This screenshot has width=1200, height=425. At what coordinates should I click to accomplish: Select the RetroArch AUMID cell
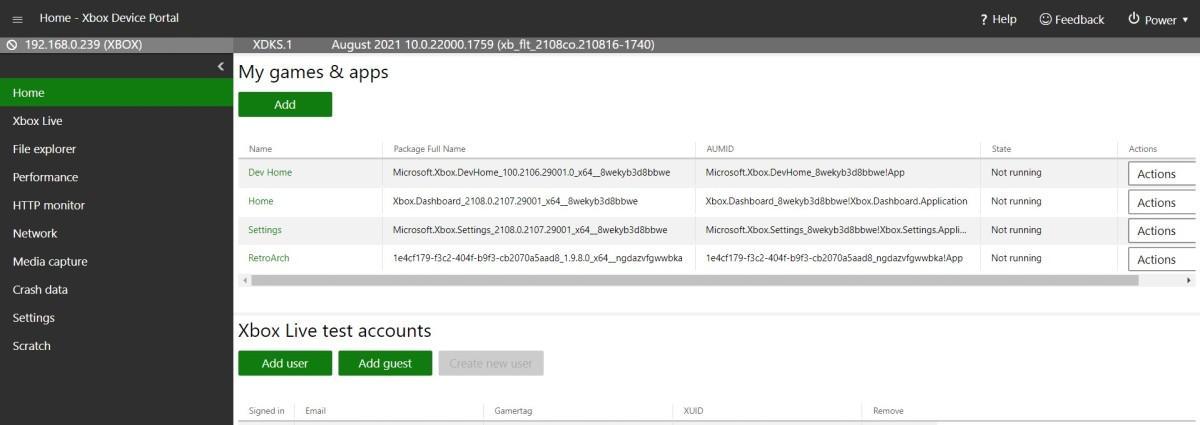(x=834, y=258)
